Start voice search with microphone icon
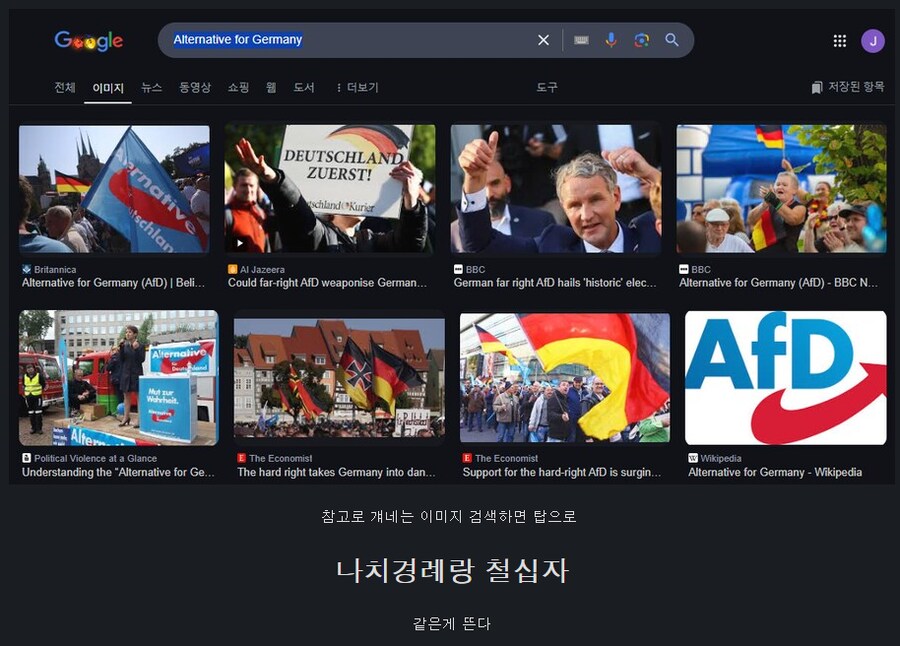The width and height of the screenshot is (900, 646). (611, 40)
